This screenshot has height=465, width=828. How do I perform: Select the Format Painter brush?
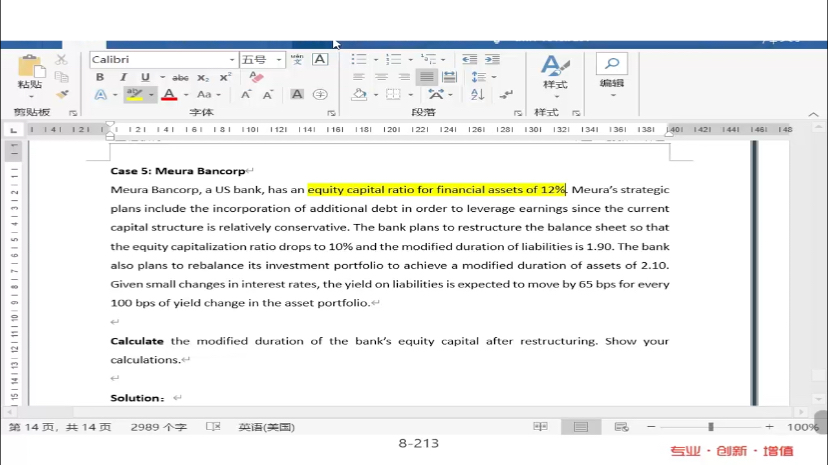(x=62, y=94)
